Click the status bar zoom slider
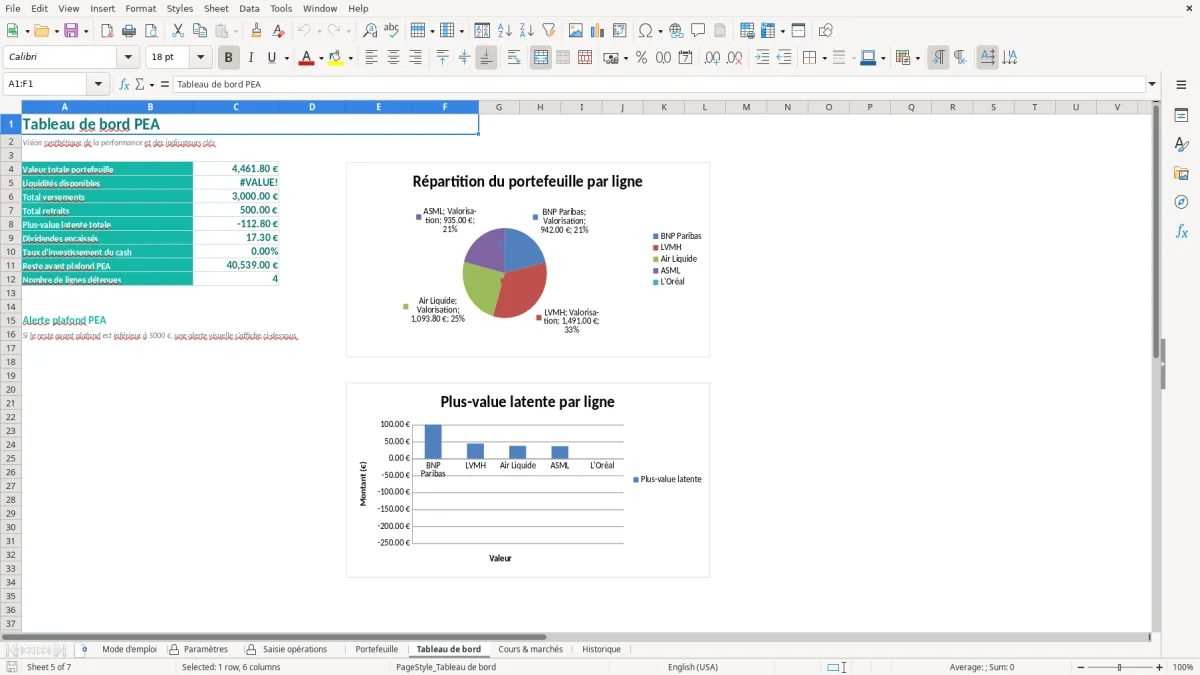The width and height of the screenshot is (1200, 675). [1120, 667]
